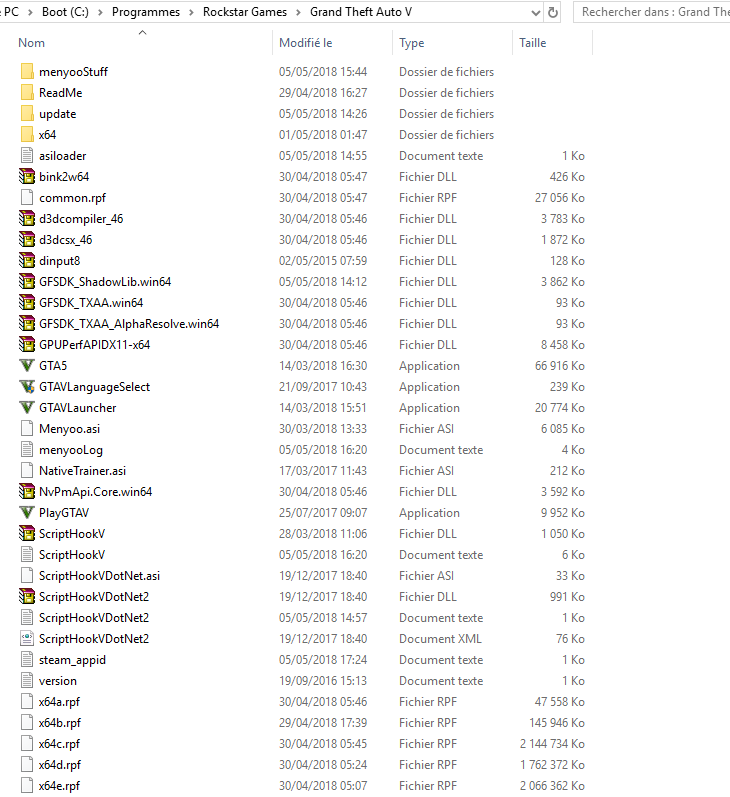Click Grand Theft Auto V breadcrumb segment

click(361, 12)
